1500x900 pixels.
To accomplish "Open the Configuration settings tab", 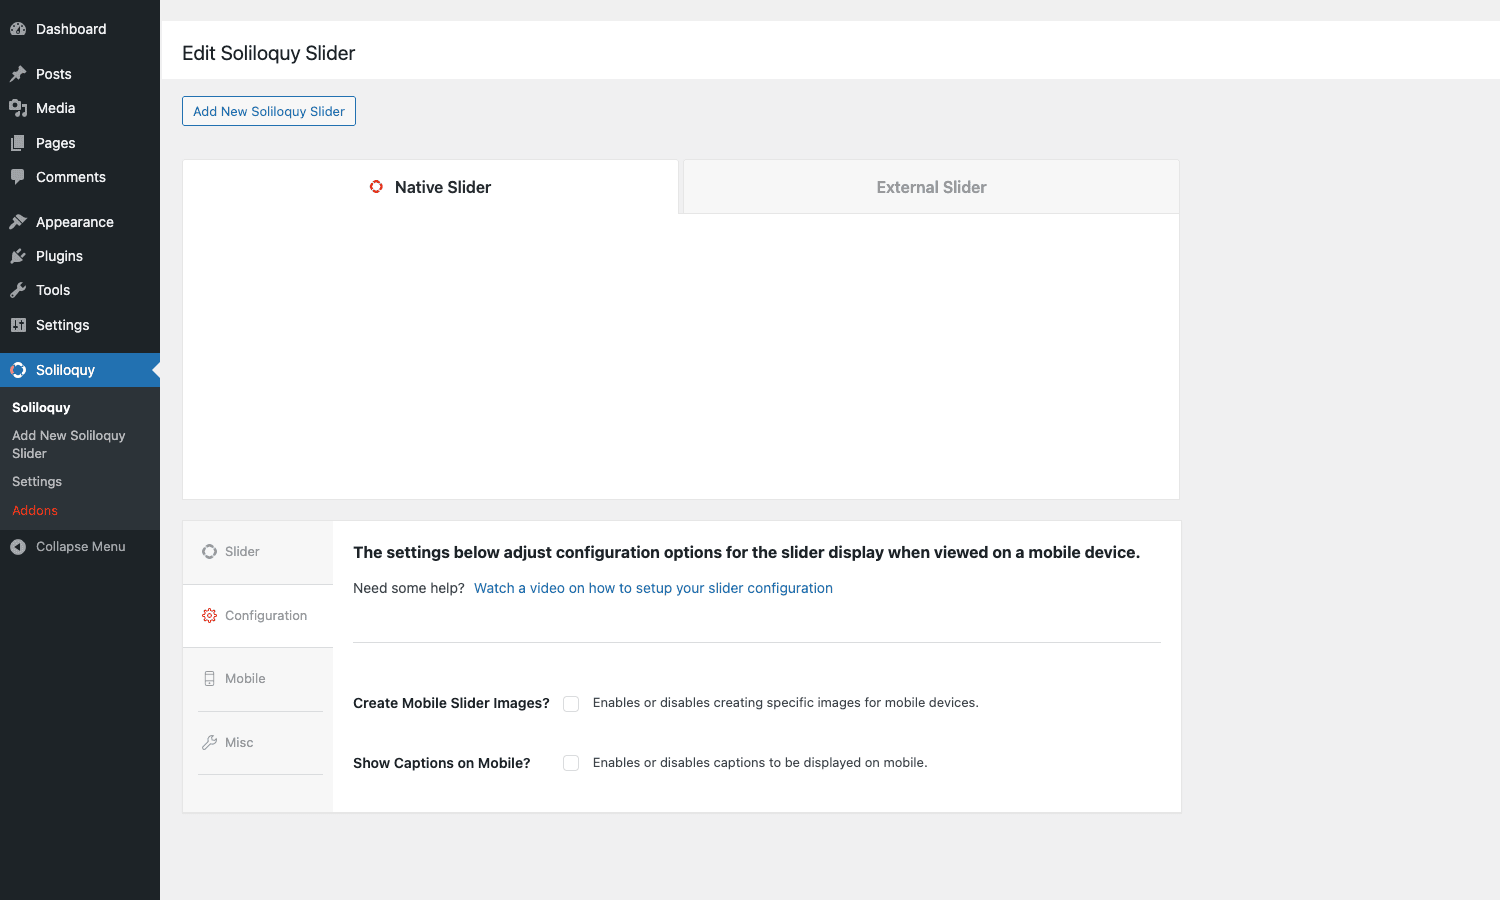I will [x=258, y=616].
